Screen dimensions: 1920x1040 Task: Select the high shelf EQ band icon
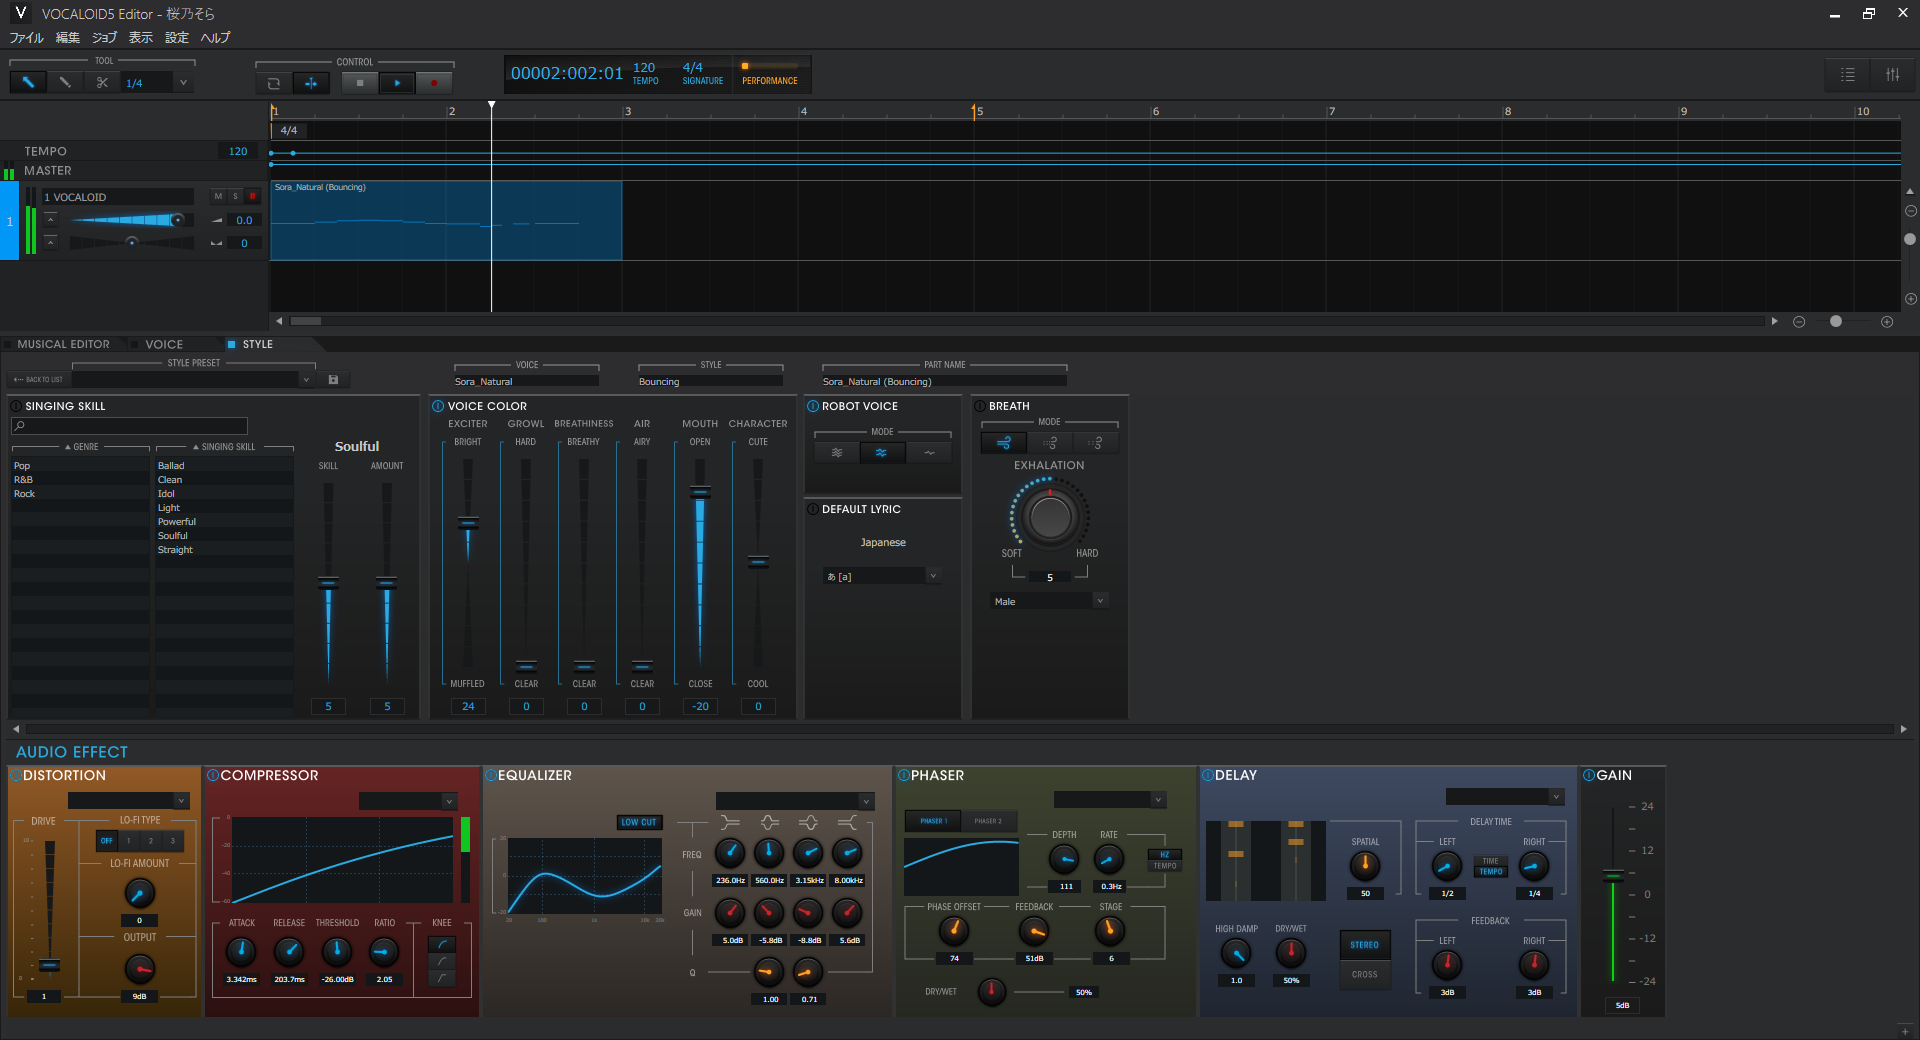(847, 822)
